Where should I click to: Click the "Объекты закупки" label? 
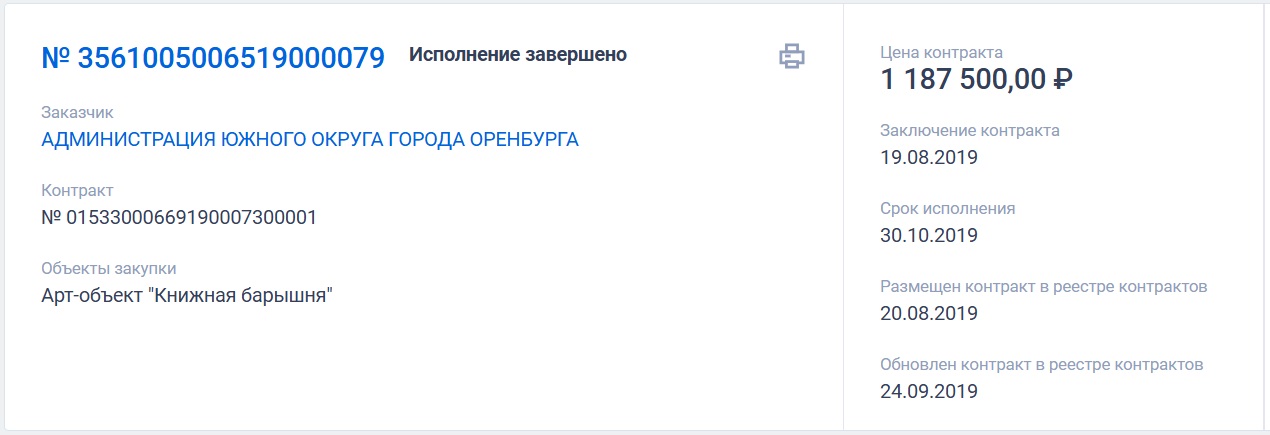pos(109,268)
